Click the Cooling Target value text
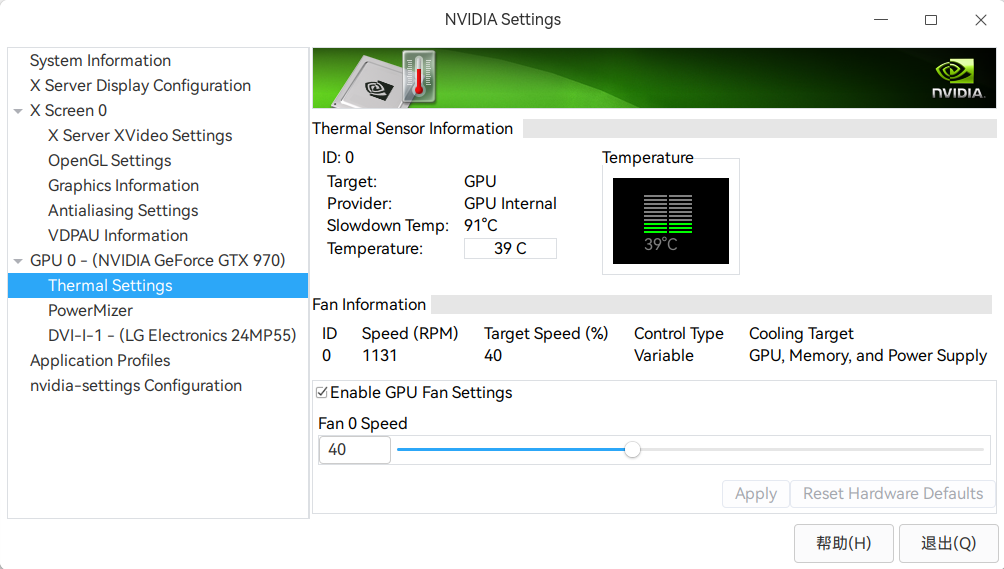Viewport: 1004px width, 569px height. click(x=868, y=356)
